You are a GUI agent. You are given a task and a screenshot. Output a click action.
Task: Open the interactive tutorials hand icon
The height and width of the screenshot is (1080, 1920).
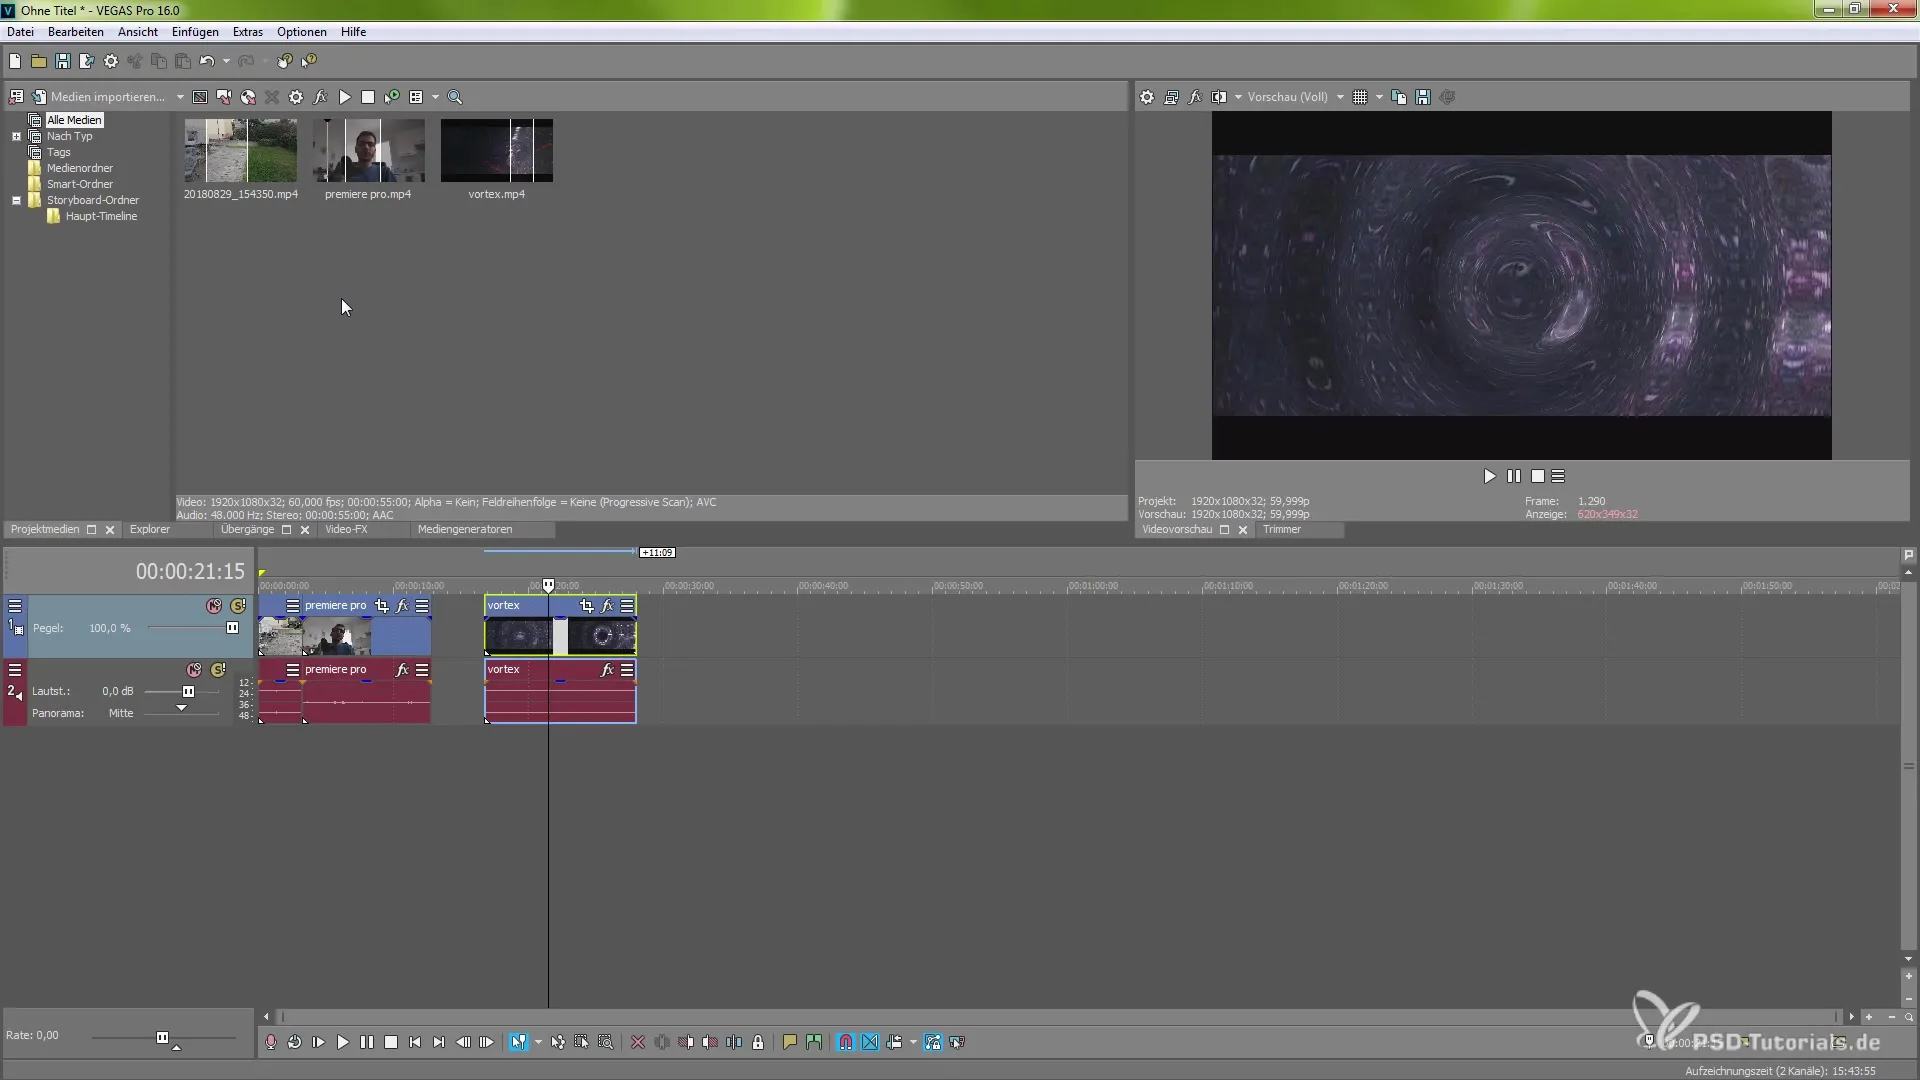(285, 61)
